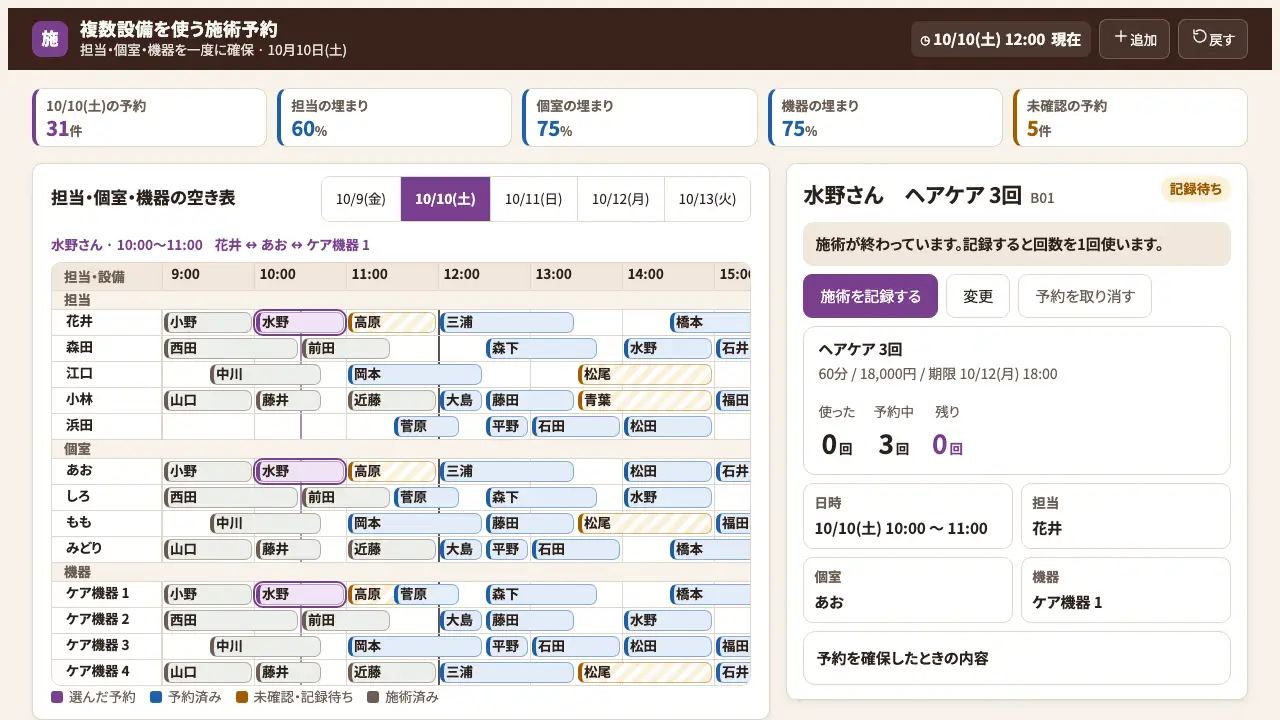The width and height of the screenshot is (1280, 720).
Task: Select 菅原's booking in the 浜田 row
Action: pos(426,426)
